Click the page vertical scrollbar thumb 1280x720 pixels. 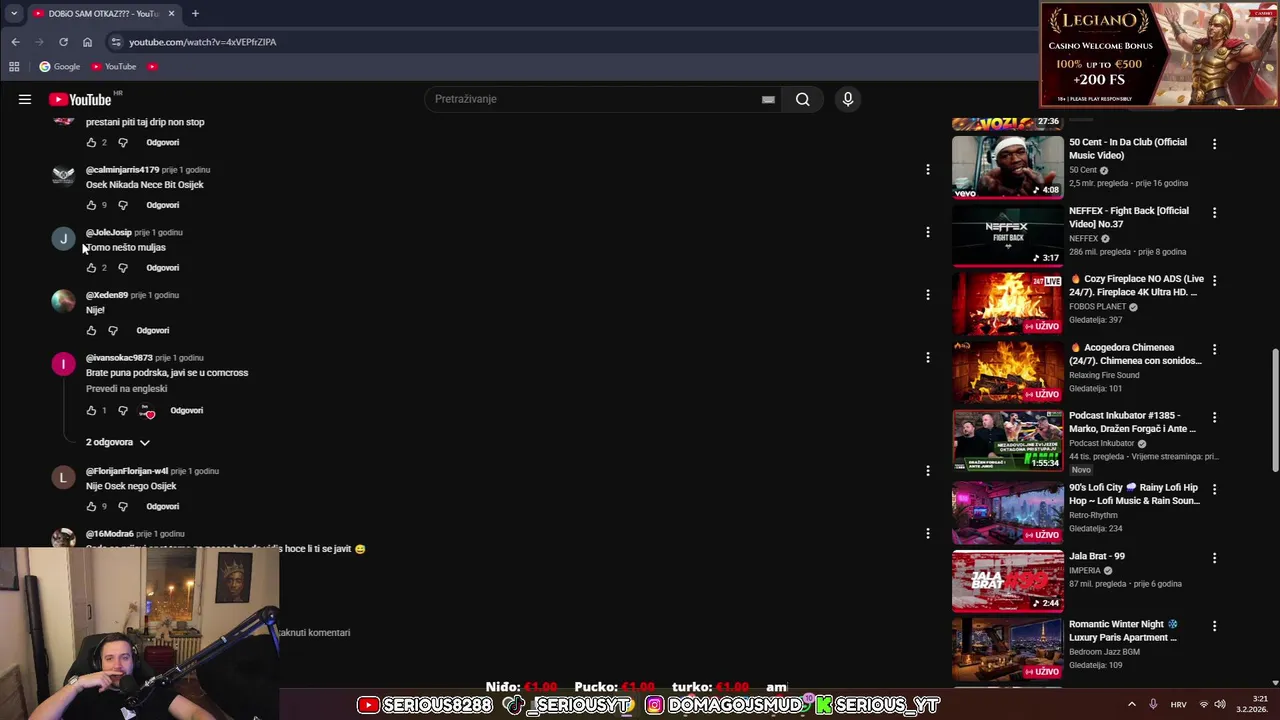pos(1274,410)
